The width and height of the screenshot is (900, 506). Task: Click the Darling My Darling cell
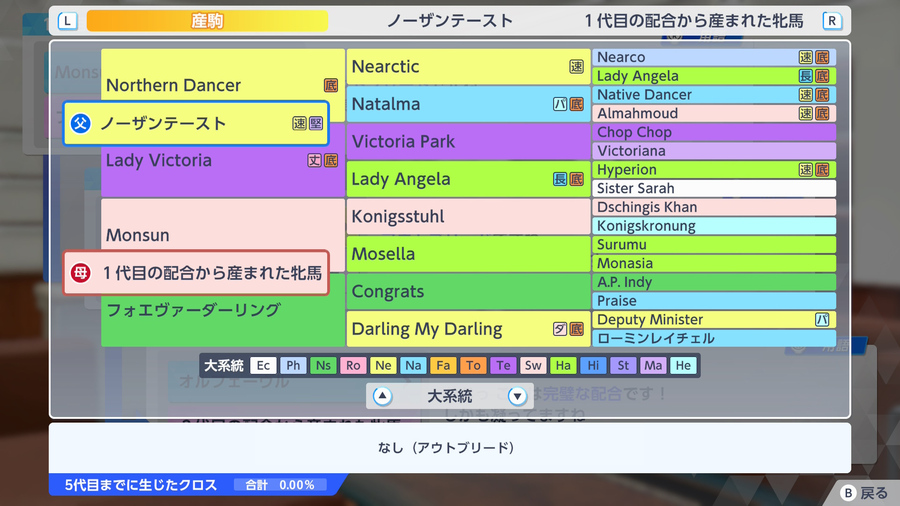pos(468,329)
